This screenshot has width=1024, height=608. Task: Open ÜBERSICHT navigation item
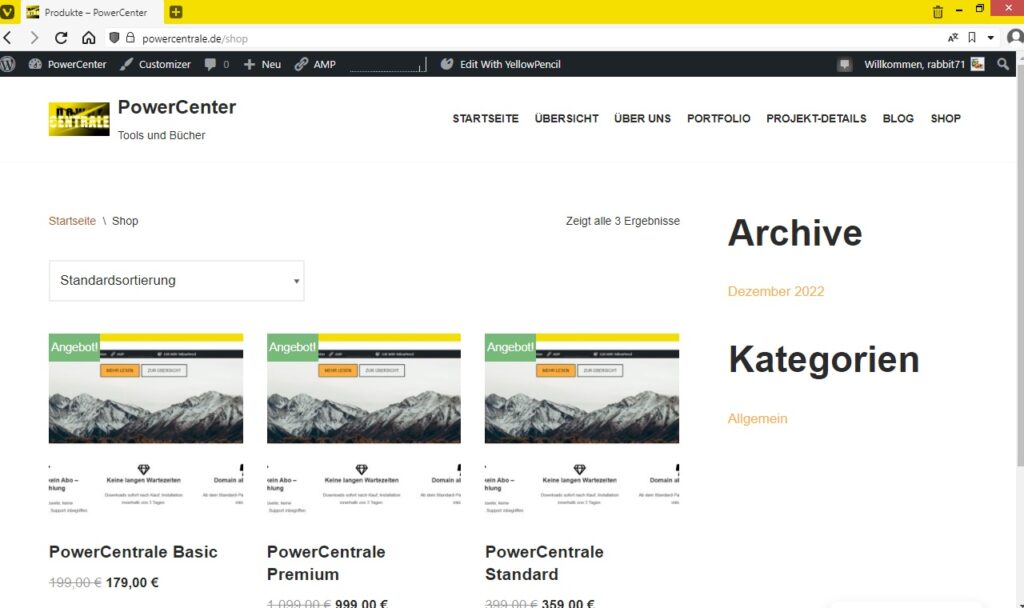566,118
